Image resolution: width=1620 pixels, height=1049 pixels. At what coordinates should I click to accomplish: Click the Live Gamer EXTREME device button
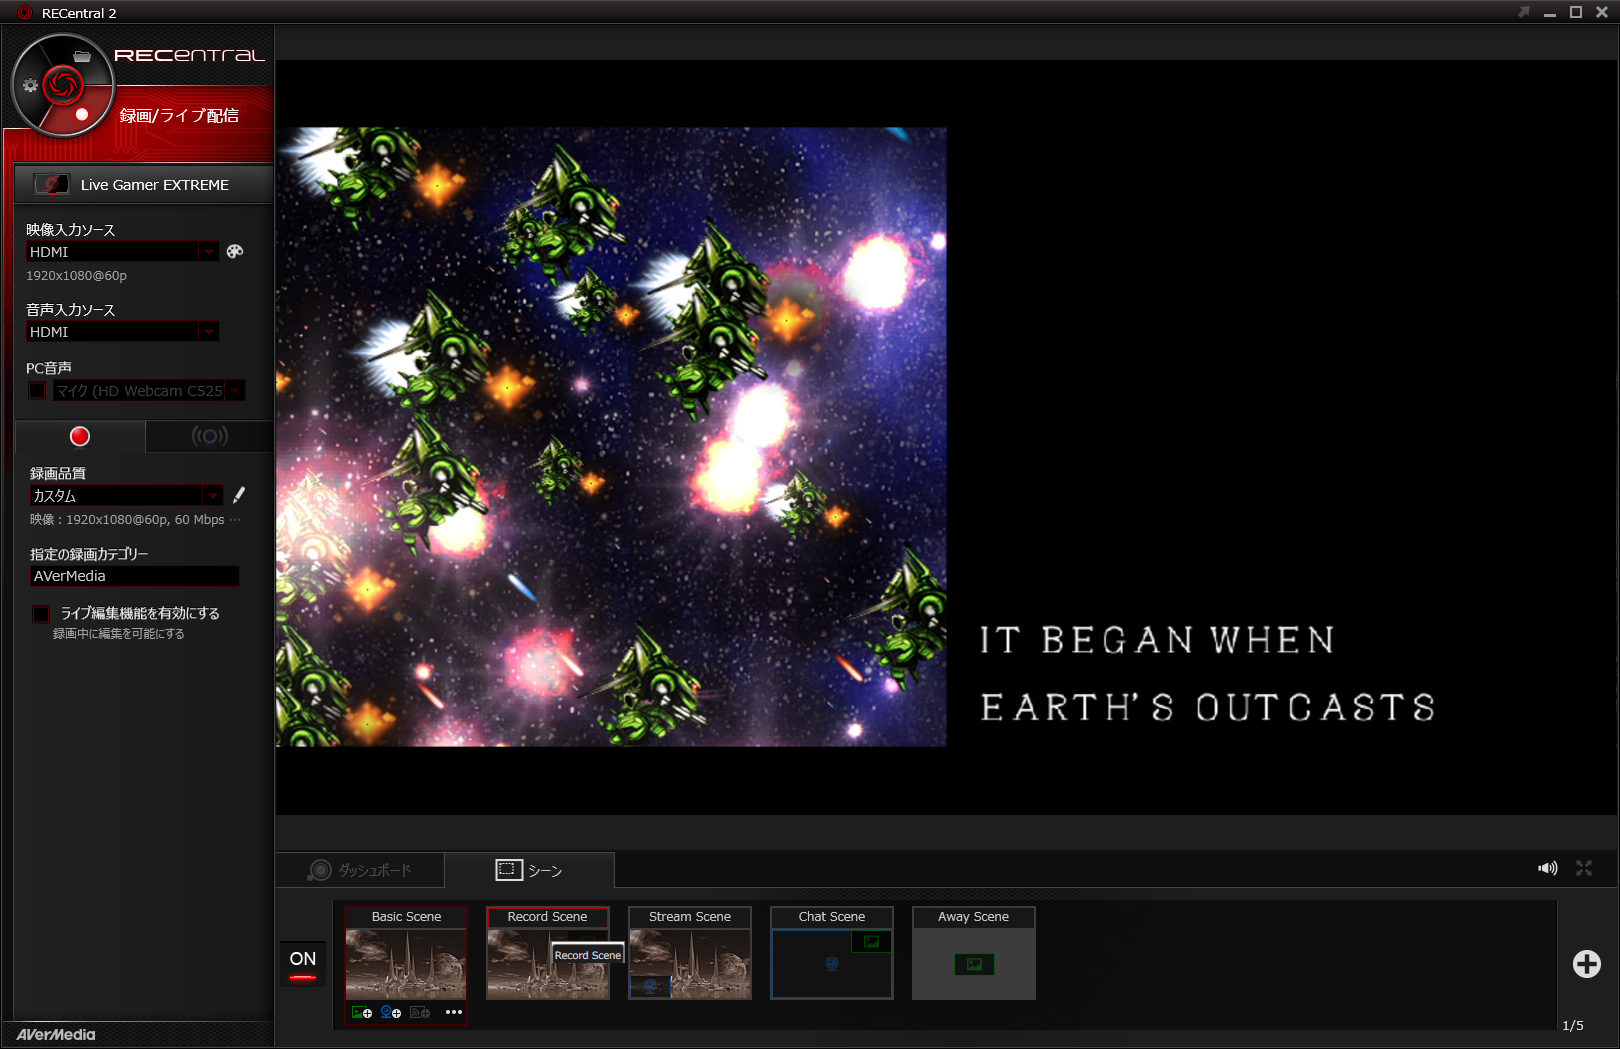tap(144, 184)
